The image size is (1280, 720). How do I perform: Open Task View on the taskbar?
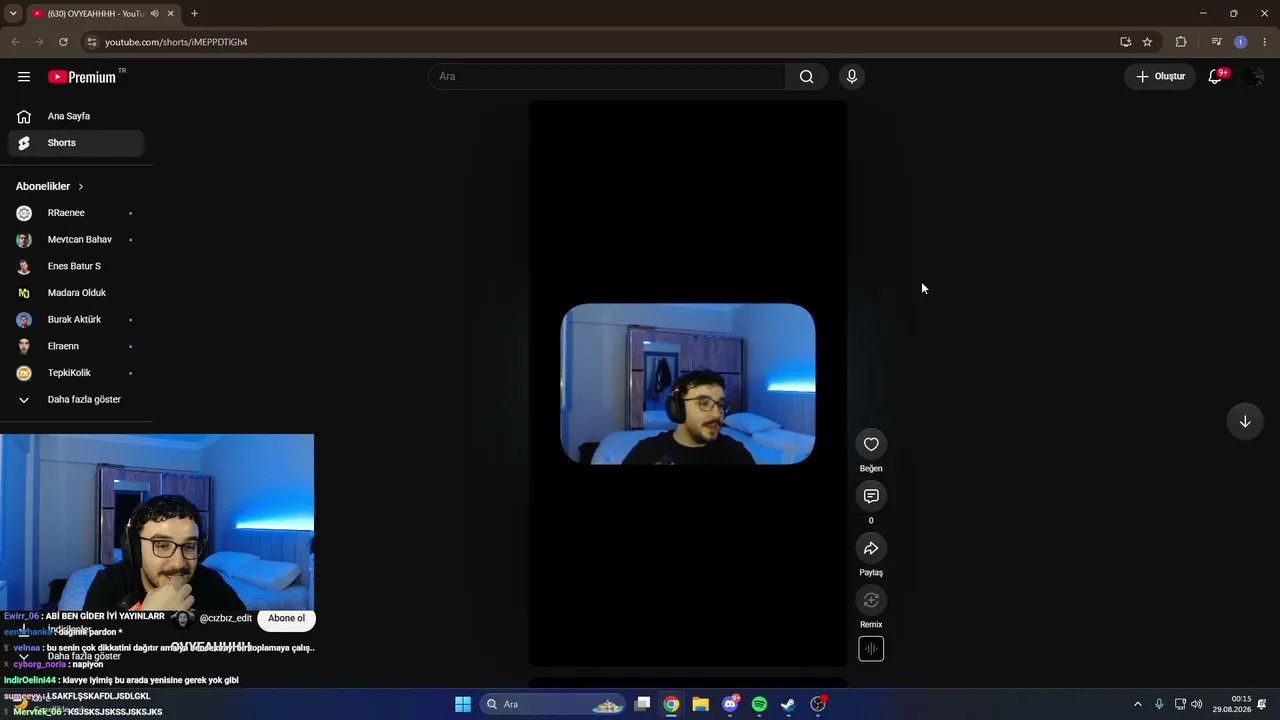pos(643,704)
